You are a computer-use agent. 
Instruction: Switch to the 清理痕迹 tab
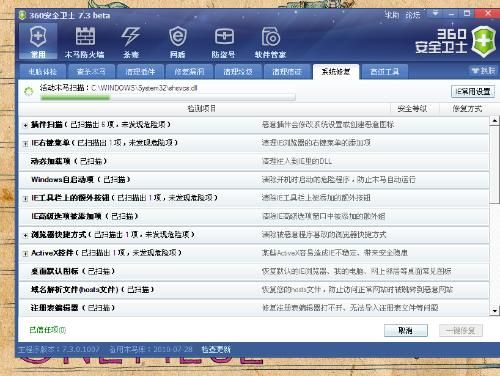287,72
